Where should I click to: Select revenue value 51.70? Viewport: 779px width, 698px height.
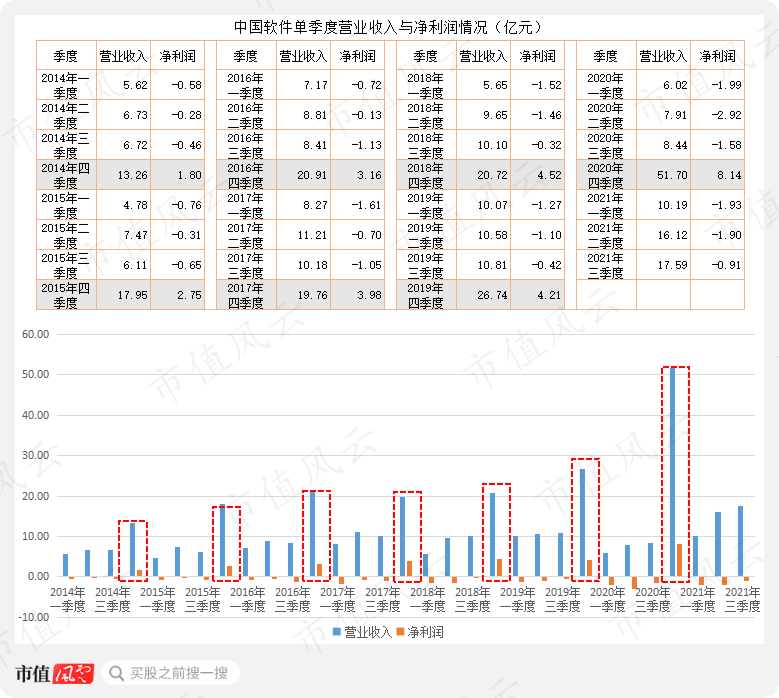pos(672,175)
